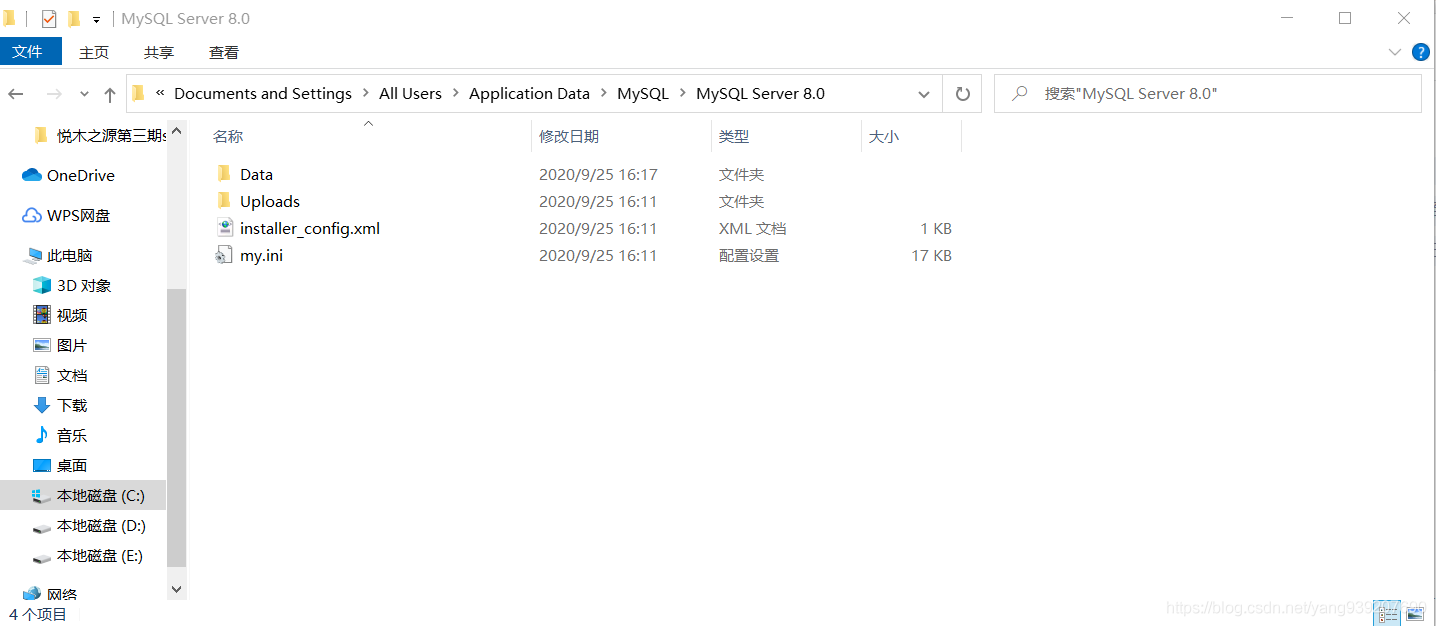Click the navigation pane scrollbar thumb
The width and height of the screenshot is (1436, 626).
point(176,428)
